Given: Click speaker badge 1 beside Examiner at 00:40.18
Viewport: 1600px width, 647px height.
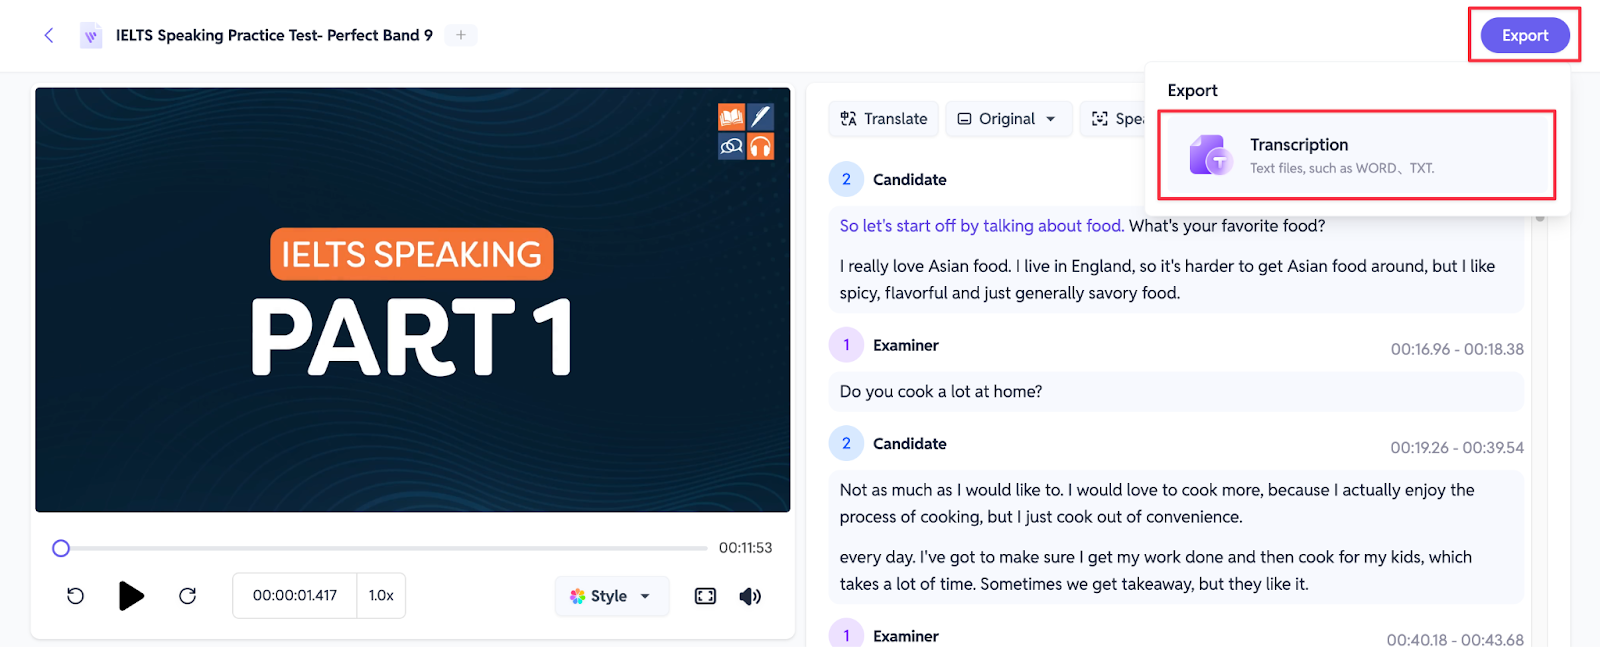Looking at the screenshot, I should 846,635.
